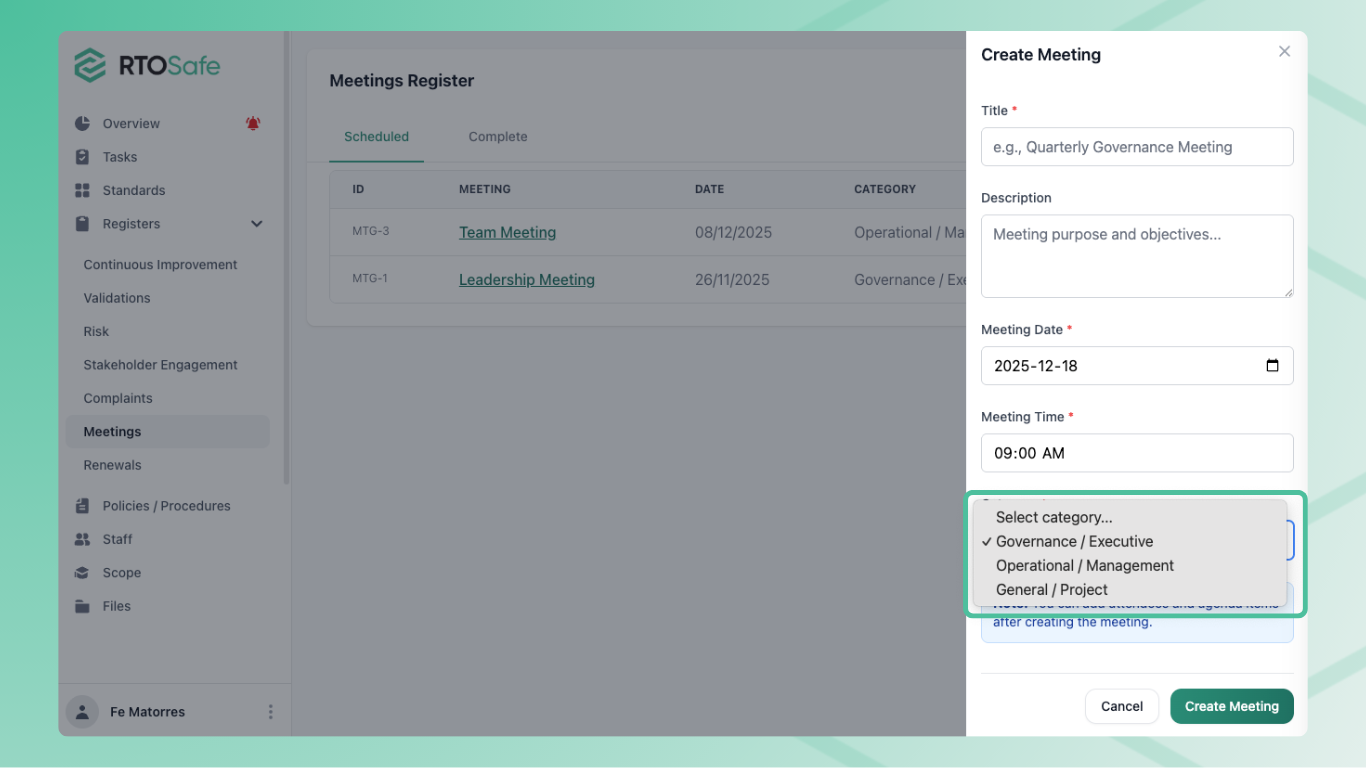
Task: Open the Team Meeting link
Action: pos(507,233)
